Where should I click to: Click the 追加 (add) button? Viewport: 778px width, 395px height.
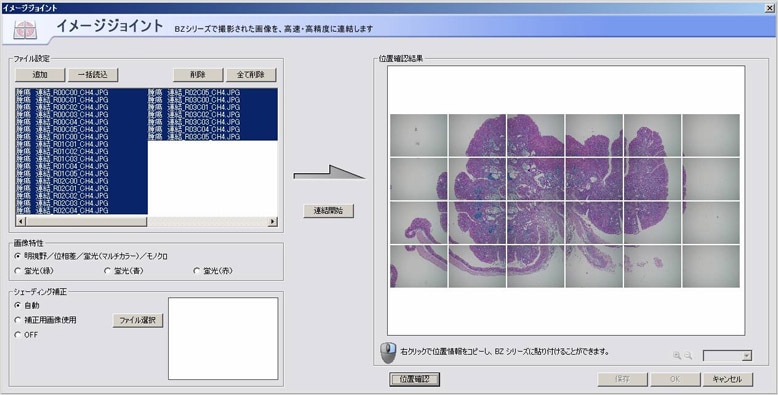[x=40, y=75]
